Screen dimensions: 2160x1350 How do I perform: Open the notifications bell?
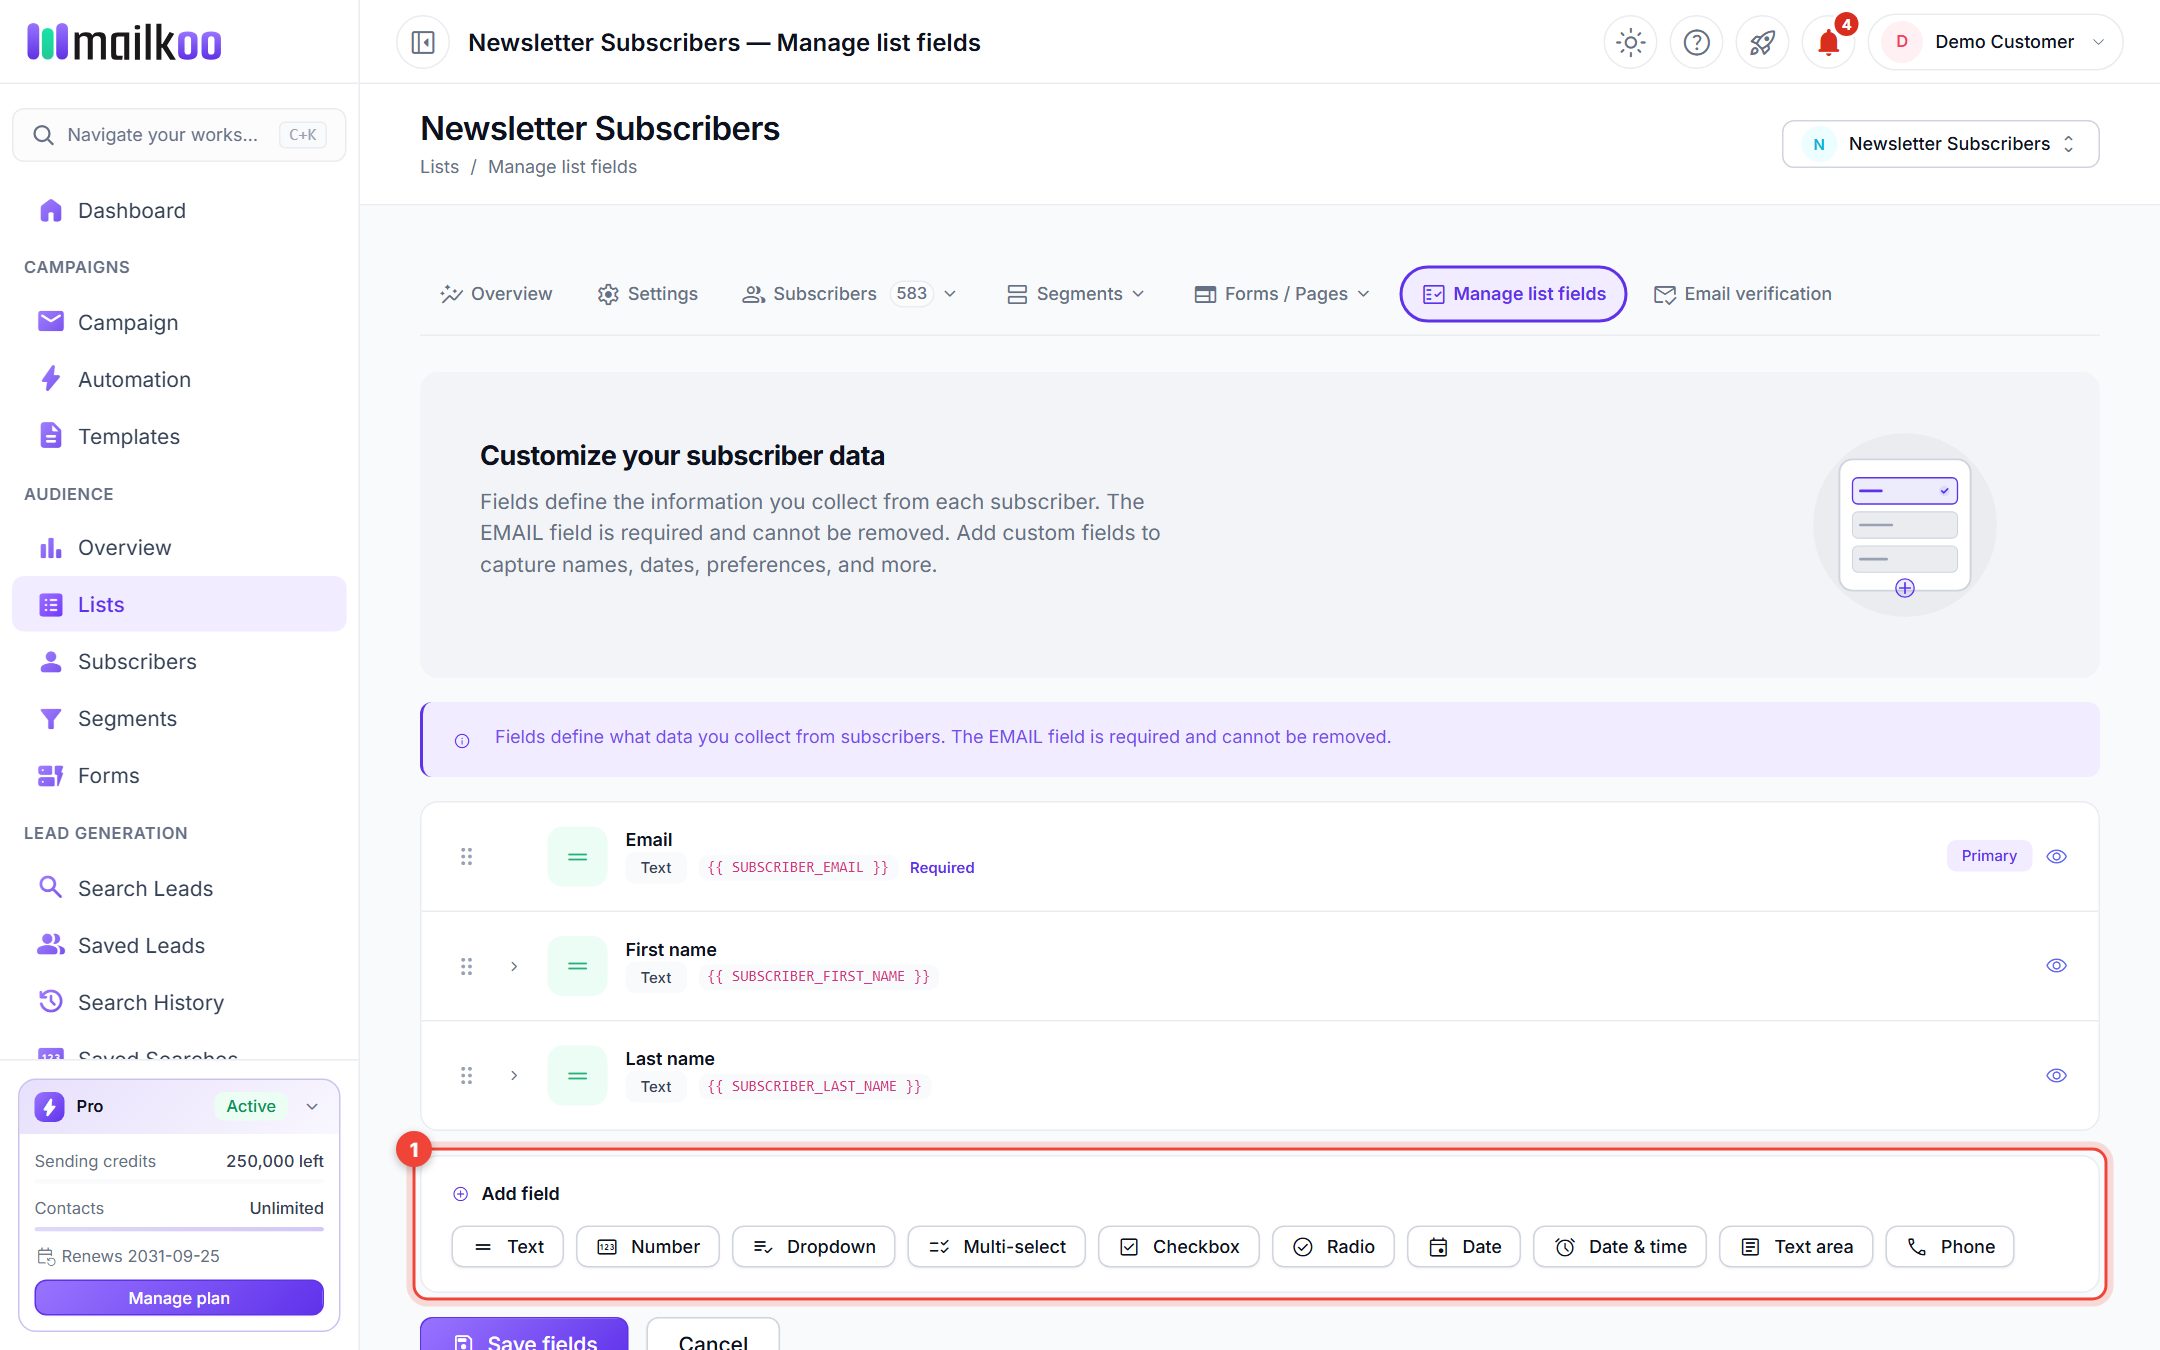[x=1828, y=42]
